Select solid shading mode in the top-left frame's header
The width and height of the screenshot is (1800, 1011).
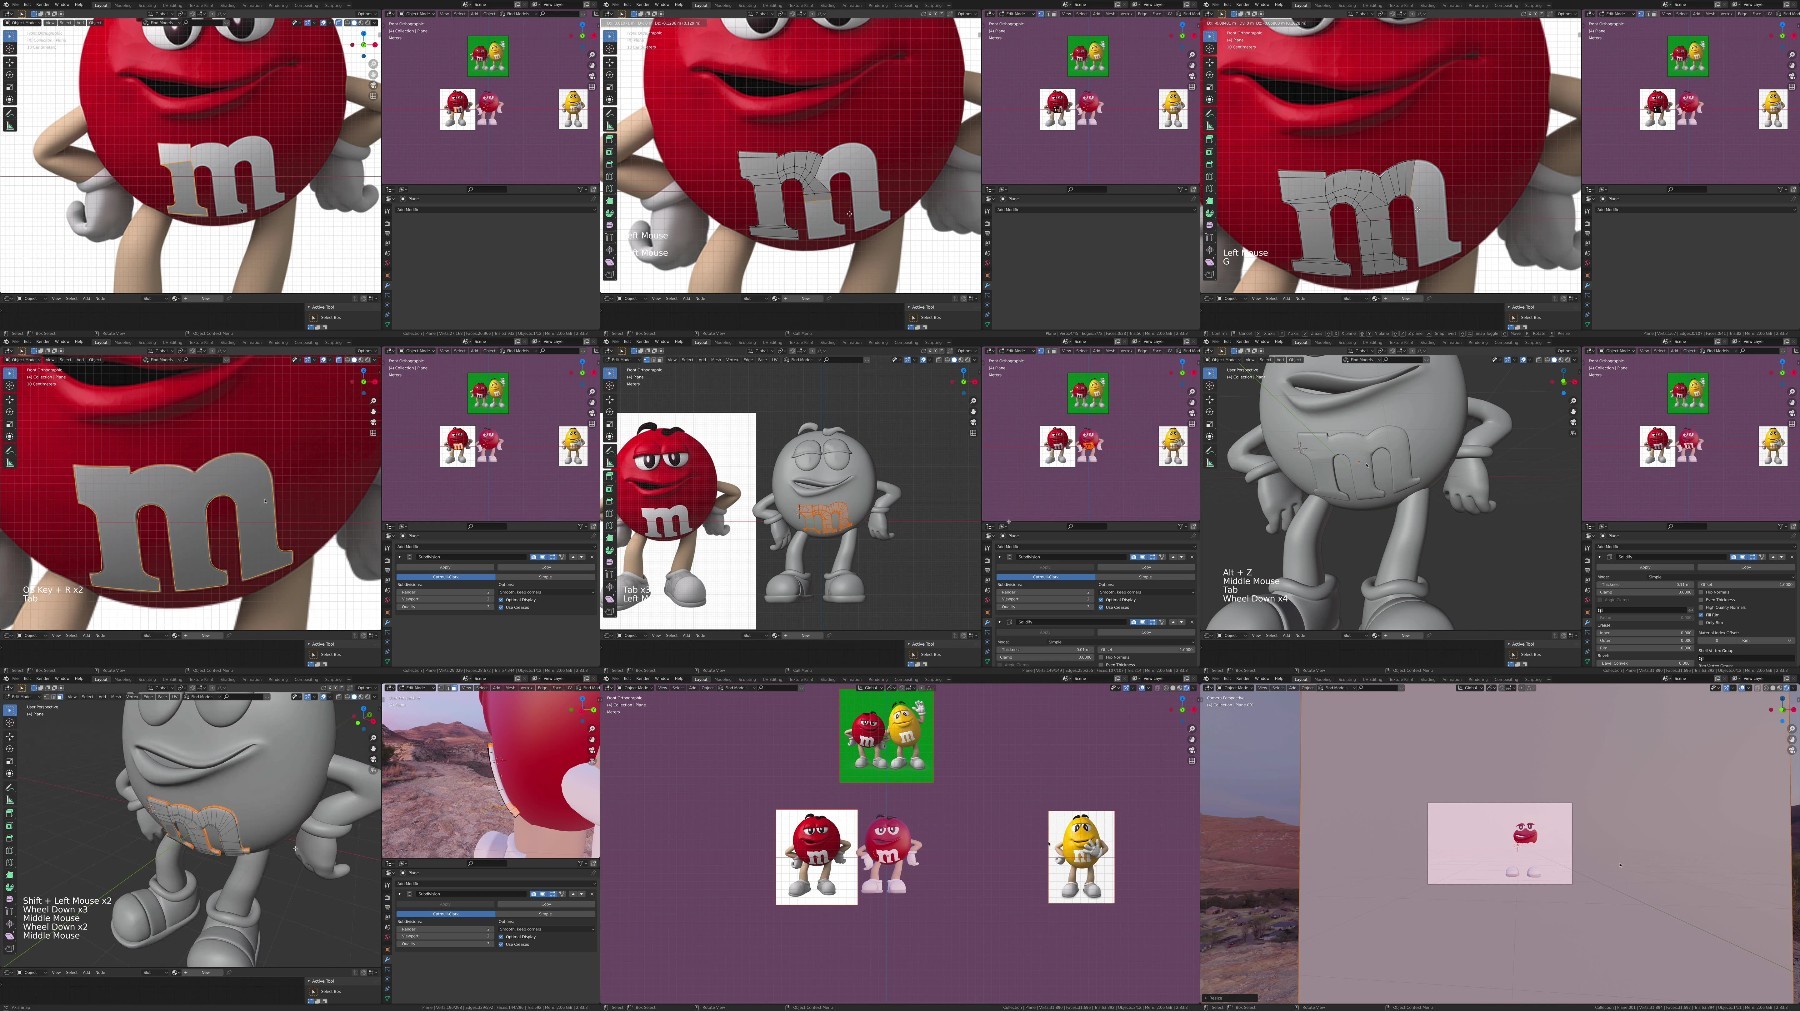pos(354,23)
